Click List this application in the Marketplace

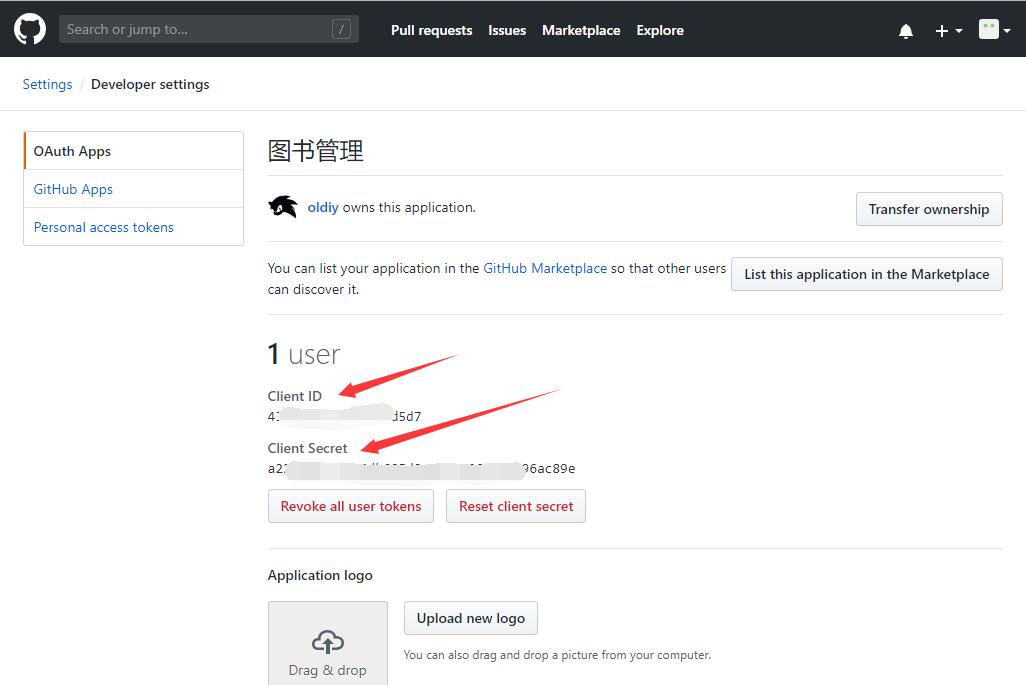(866, 274)
